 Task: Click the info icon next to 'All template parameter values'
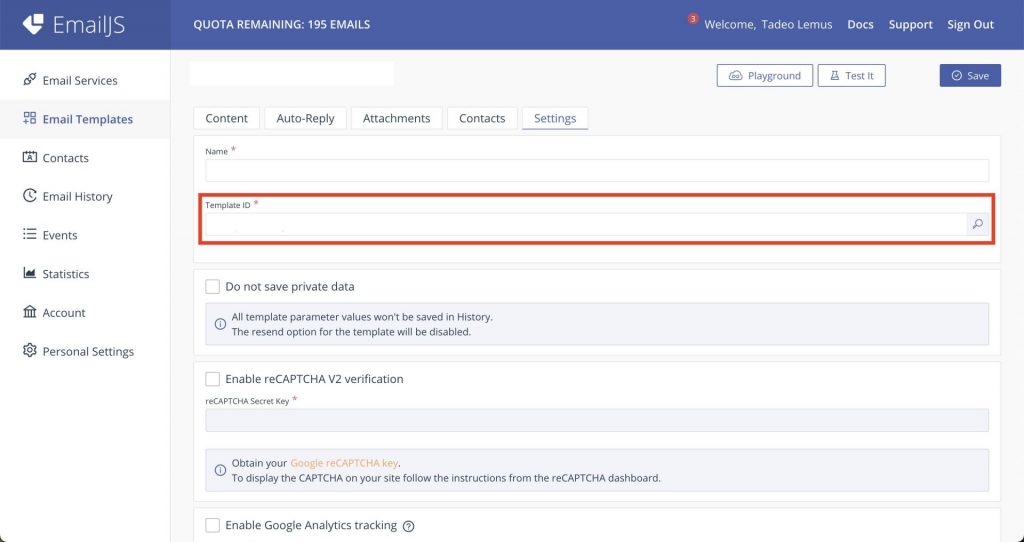pos(221,324)
